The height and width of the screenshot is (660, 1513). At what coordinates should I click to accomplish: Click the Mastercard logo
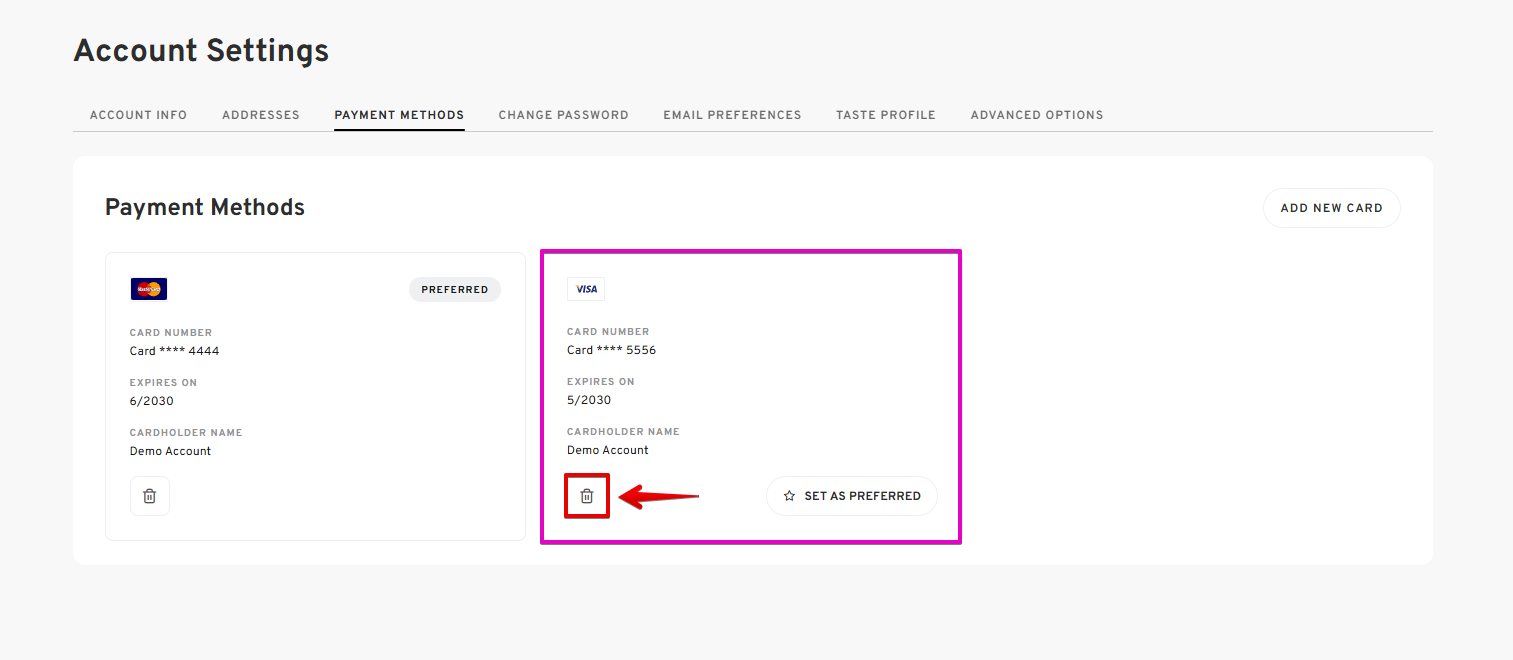click(x=149, y=289)
